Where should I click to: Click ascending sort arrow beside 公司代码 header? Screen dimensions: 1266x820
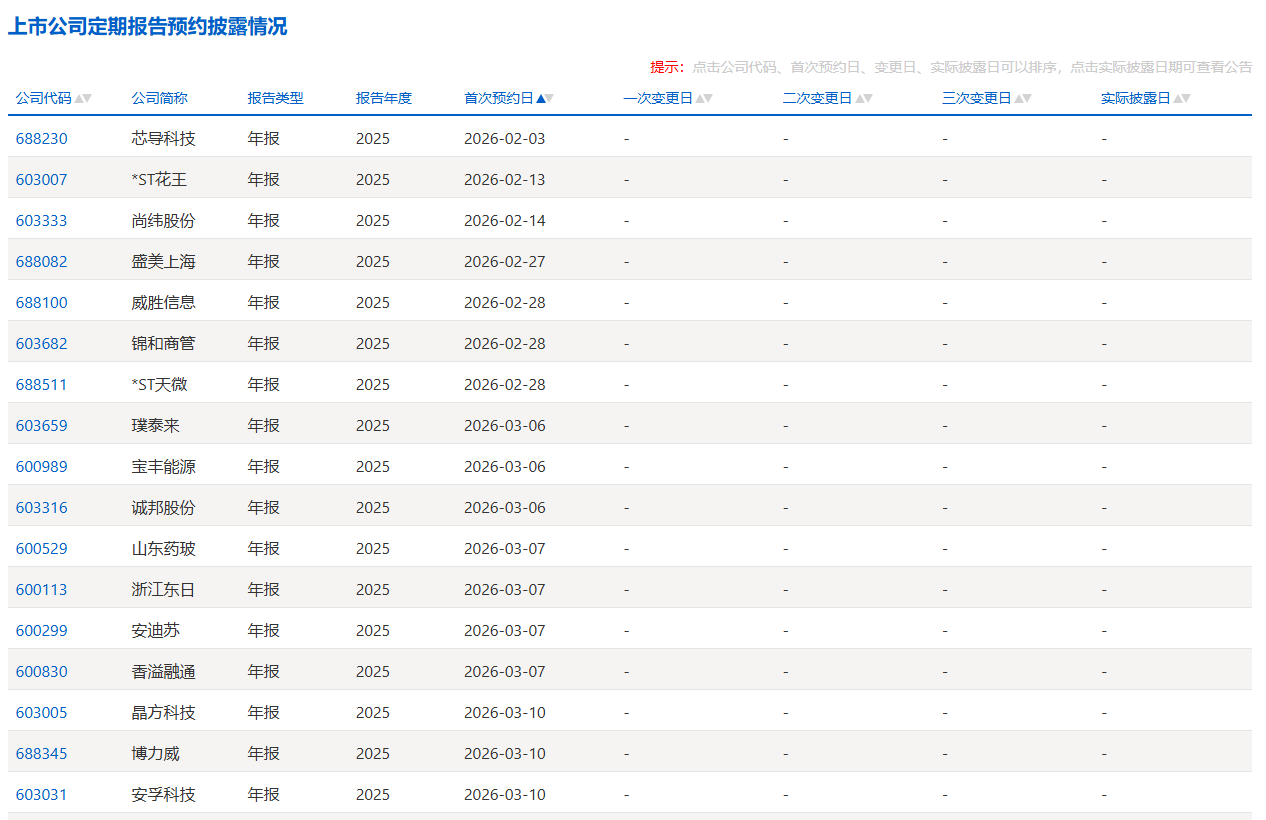click(x=78, y=96)
